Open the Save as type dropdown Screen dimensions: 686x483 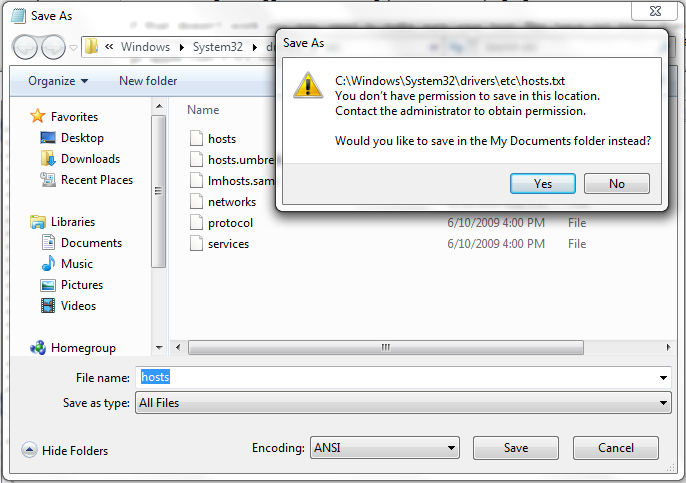(403, 402)
